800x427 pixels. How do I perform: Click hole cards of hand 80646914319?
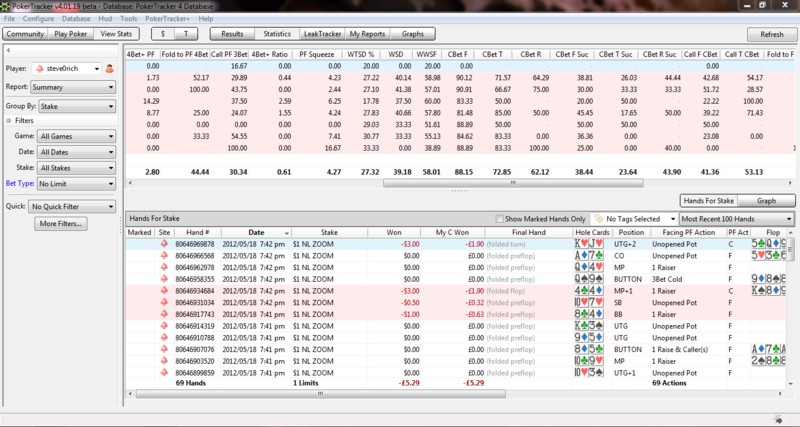(x=589, y=326)
